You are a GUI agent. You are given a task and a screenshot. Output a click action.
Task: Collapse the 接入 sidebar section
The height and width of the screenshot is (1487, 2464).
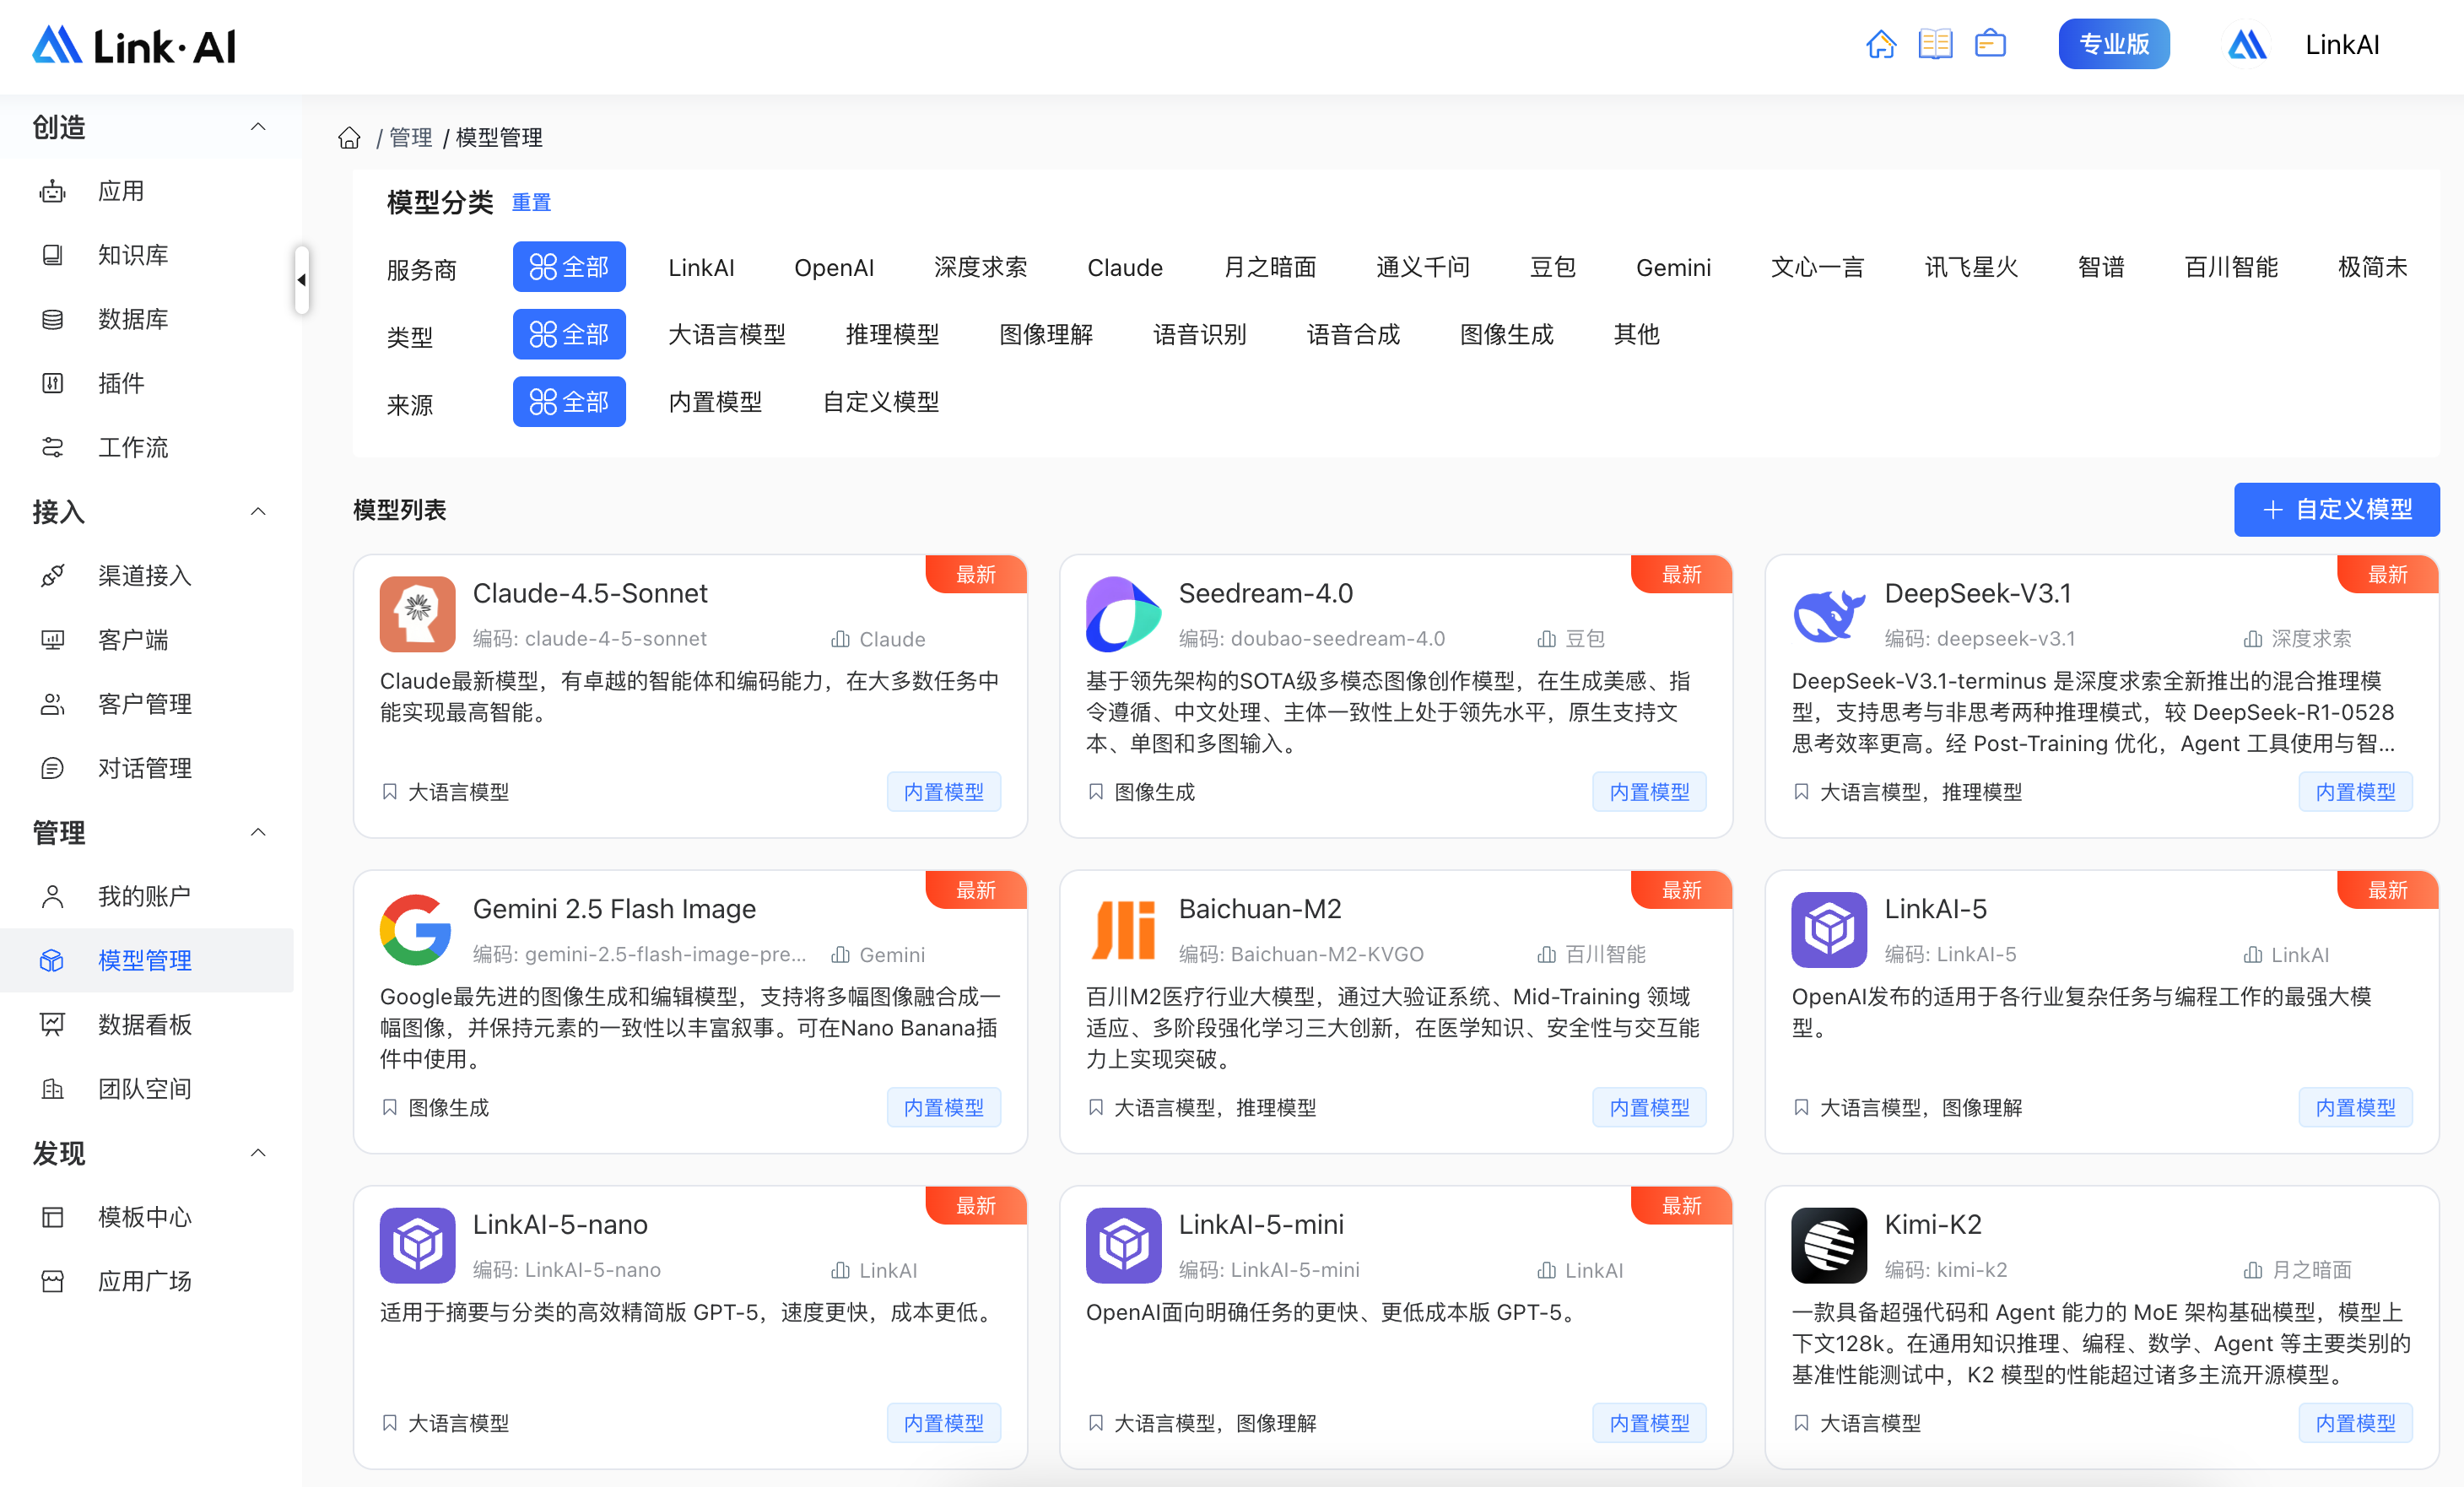tap(258, 512)
